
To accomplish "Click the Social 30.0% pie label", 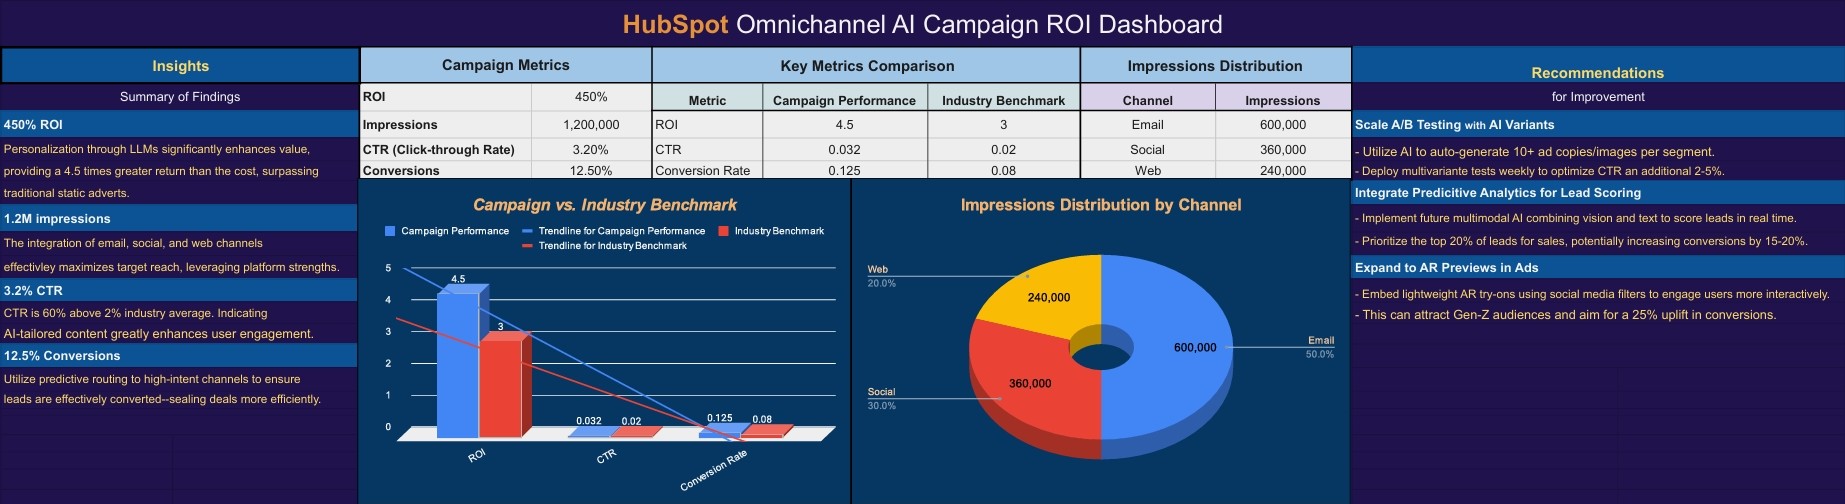I will (881, 398).
